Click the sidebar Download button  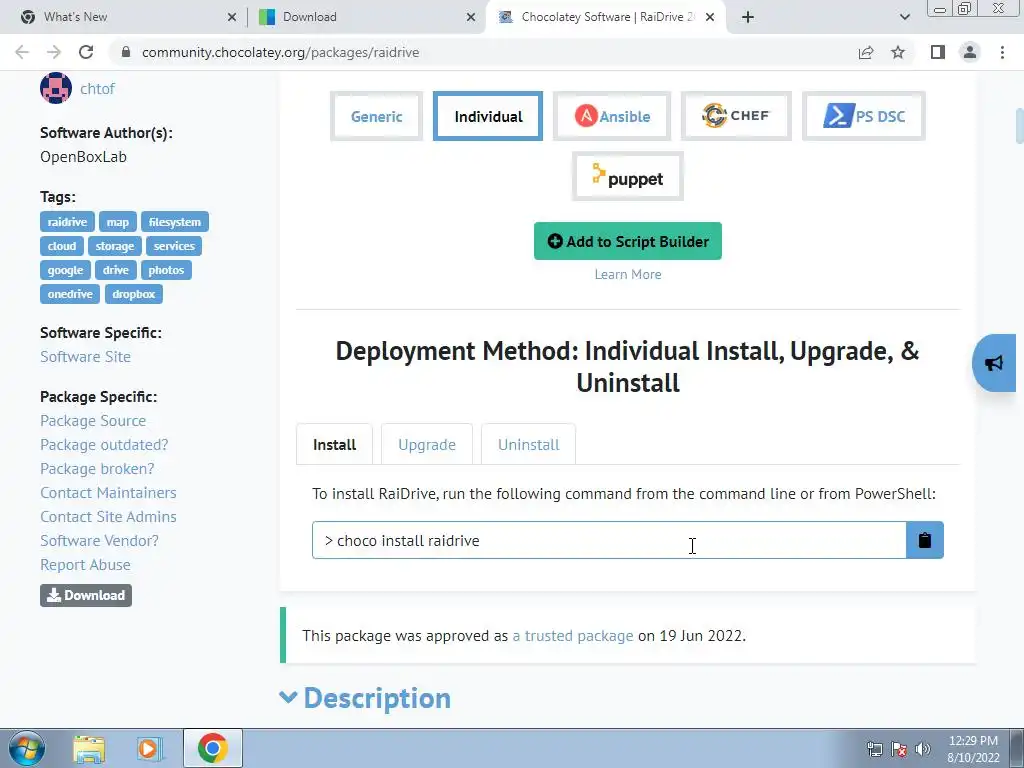tap(86, 596)
